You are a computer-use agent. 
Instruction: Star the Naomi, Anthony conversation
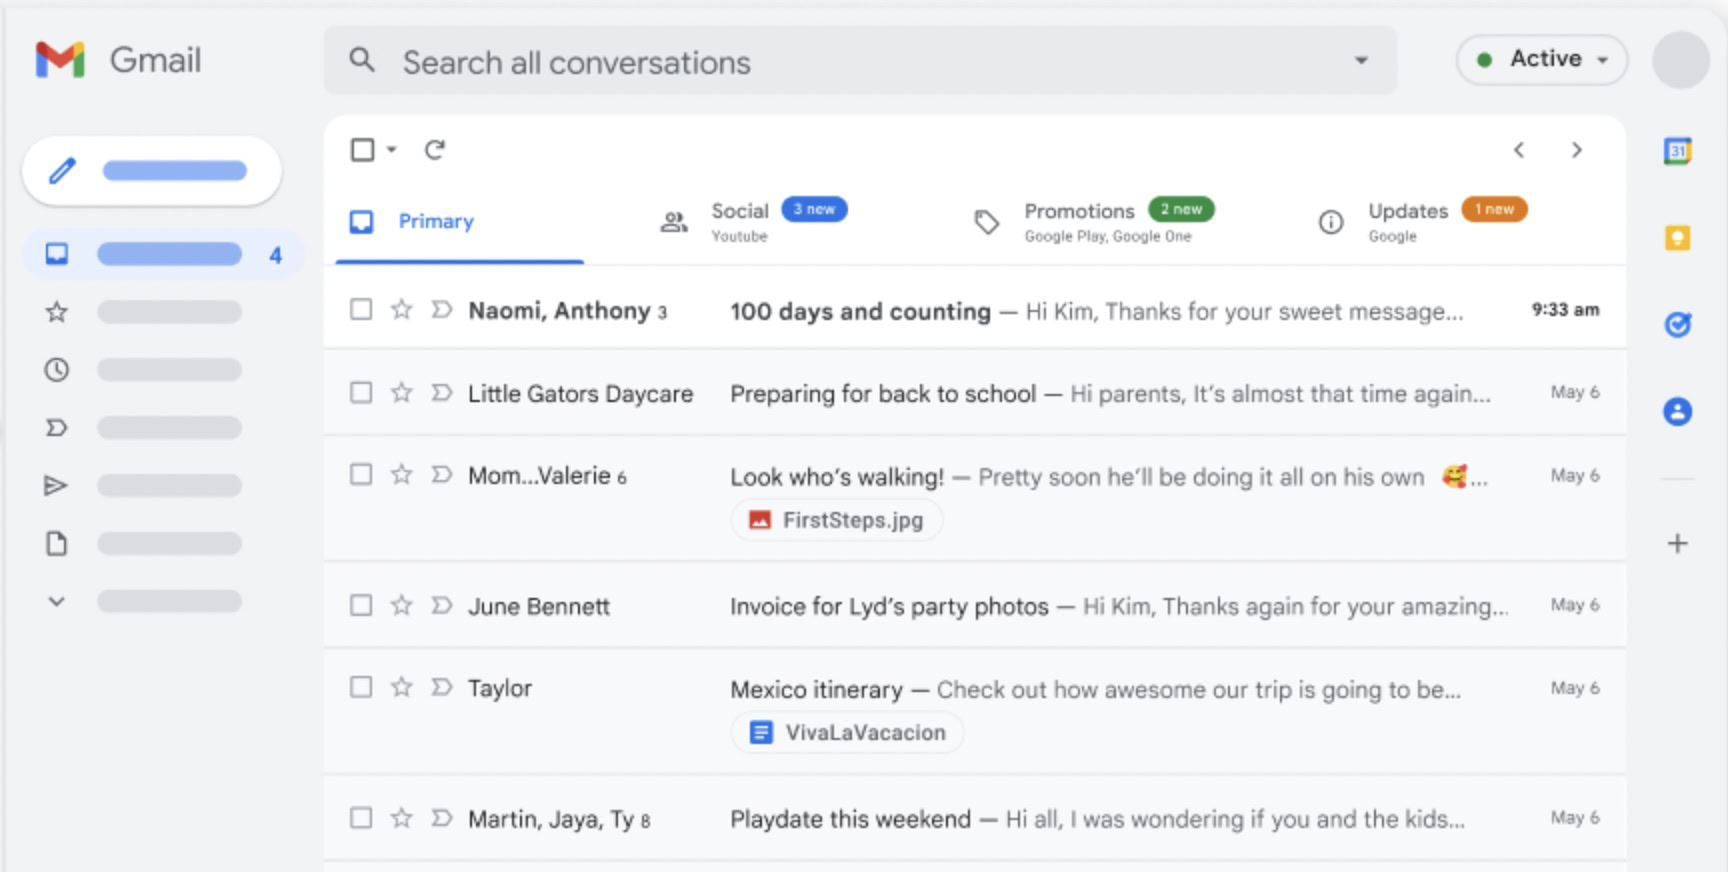(x=401, y=310)
